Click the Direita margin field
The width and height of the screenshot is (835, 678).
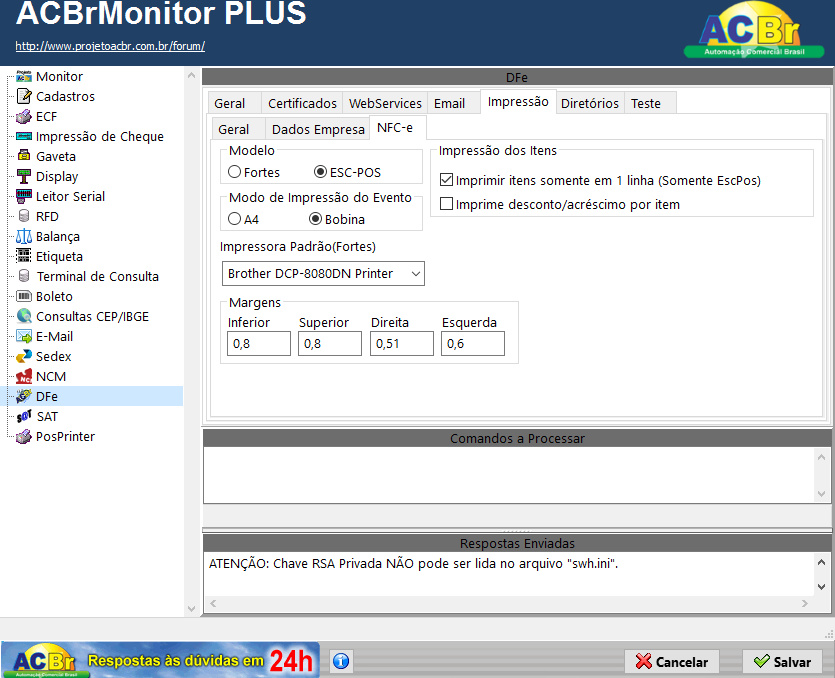click(x=402, y=344)
